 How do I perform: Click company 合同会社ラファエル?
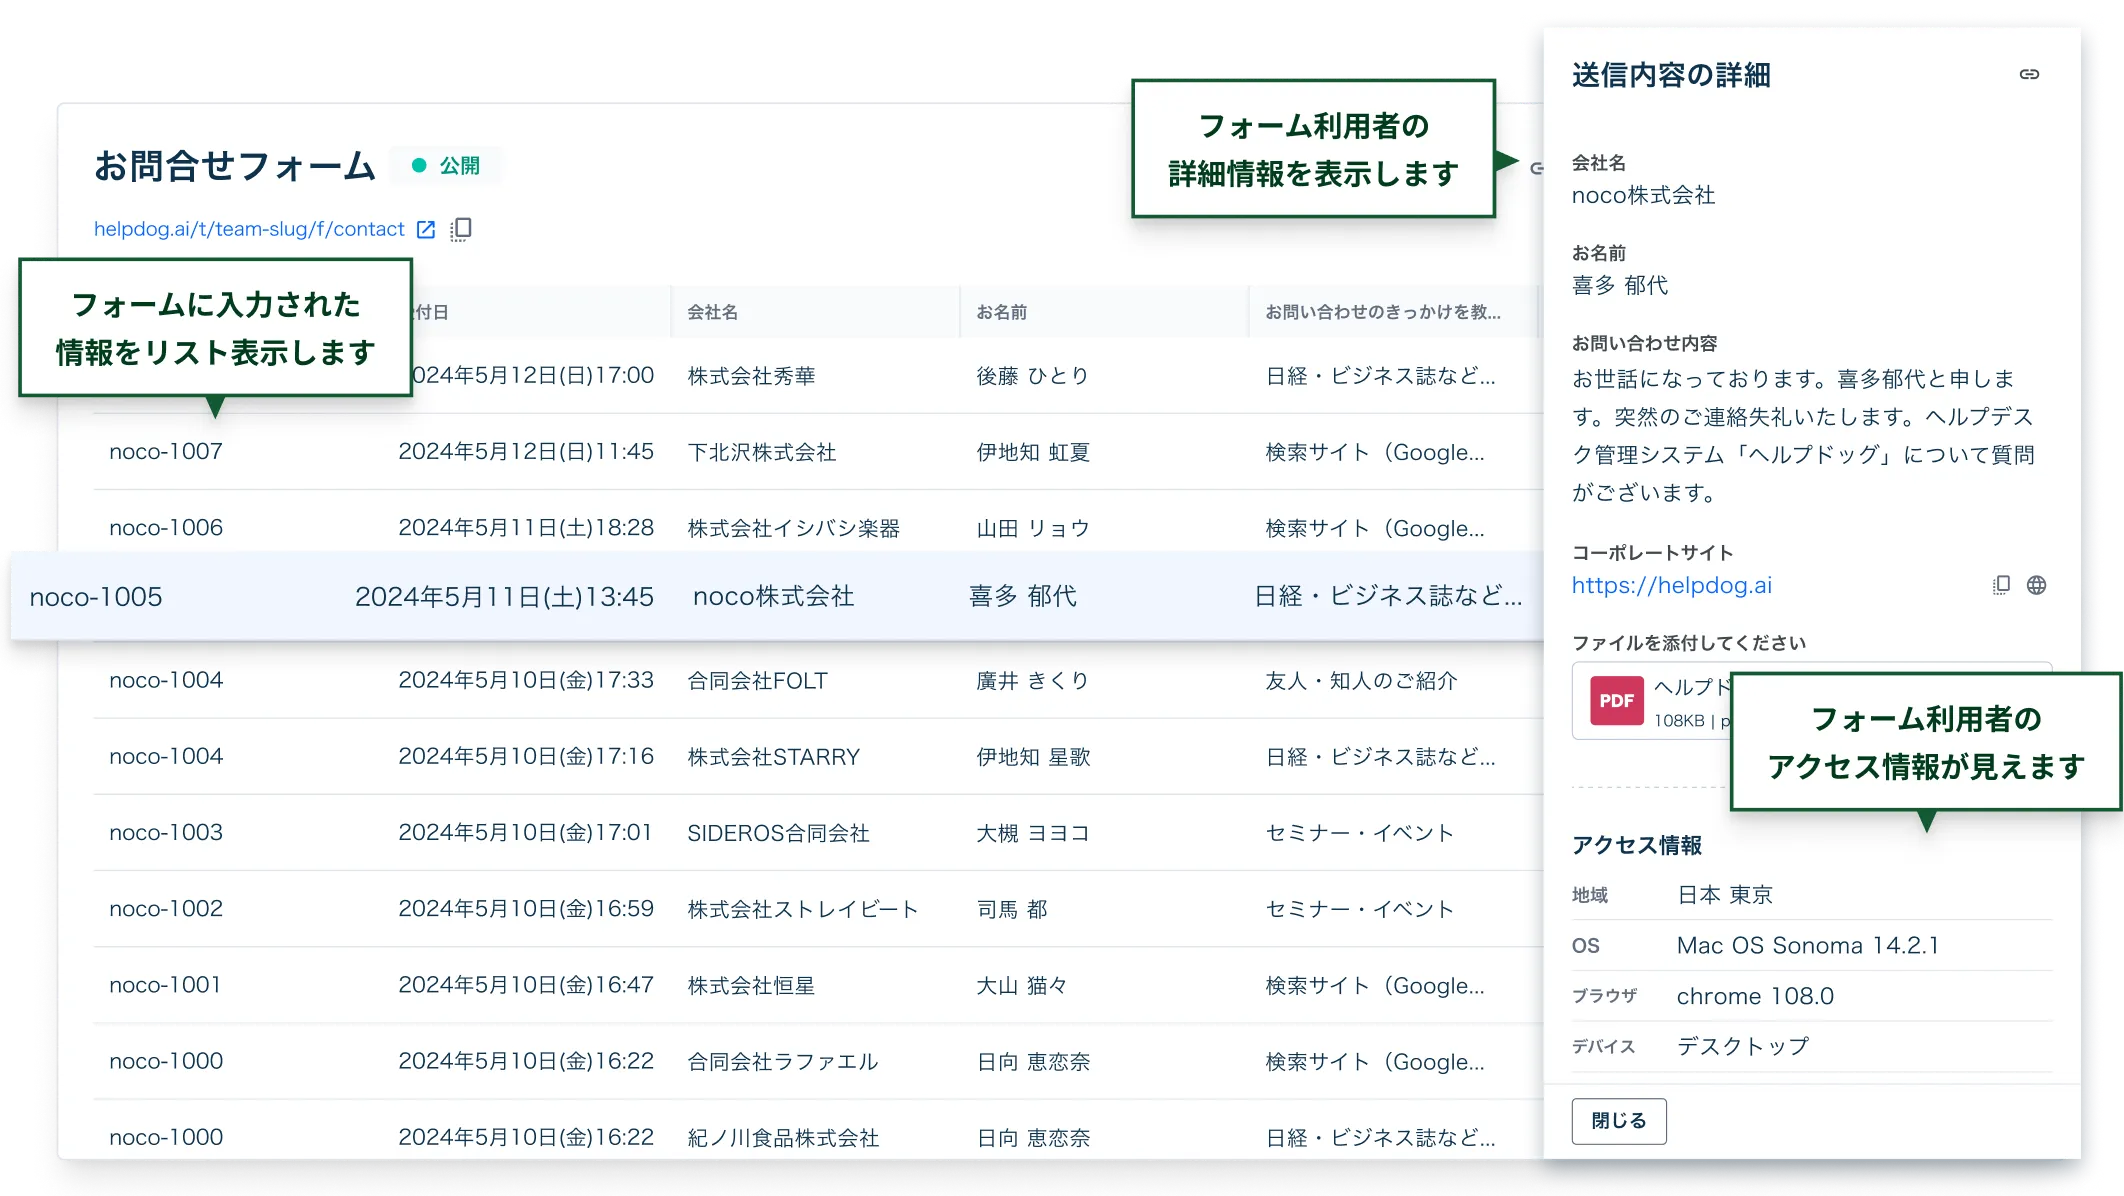(x=783, y=1061)
